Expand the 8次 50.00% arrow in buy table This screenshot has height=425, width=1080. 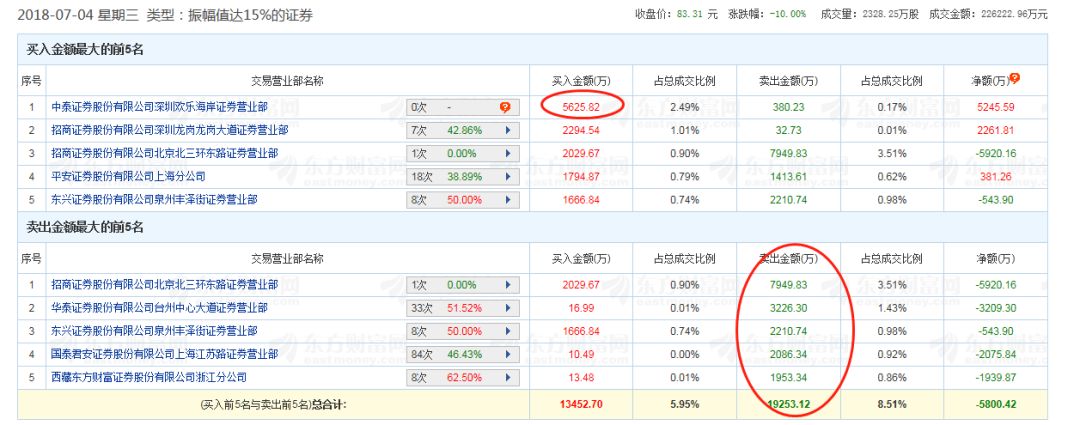click(508, 200)
